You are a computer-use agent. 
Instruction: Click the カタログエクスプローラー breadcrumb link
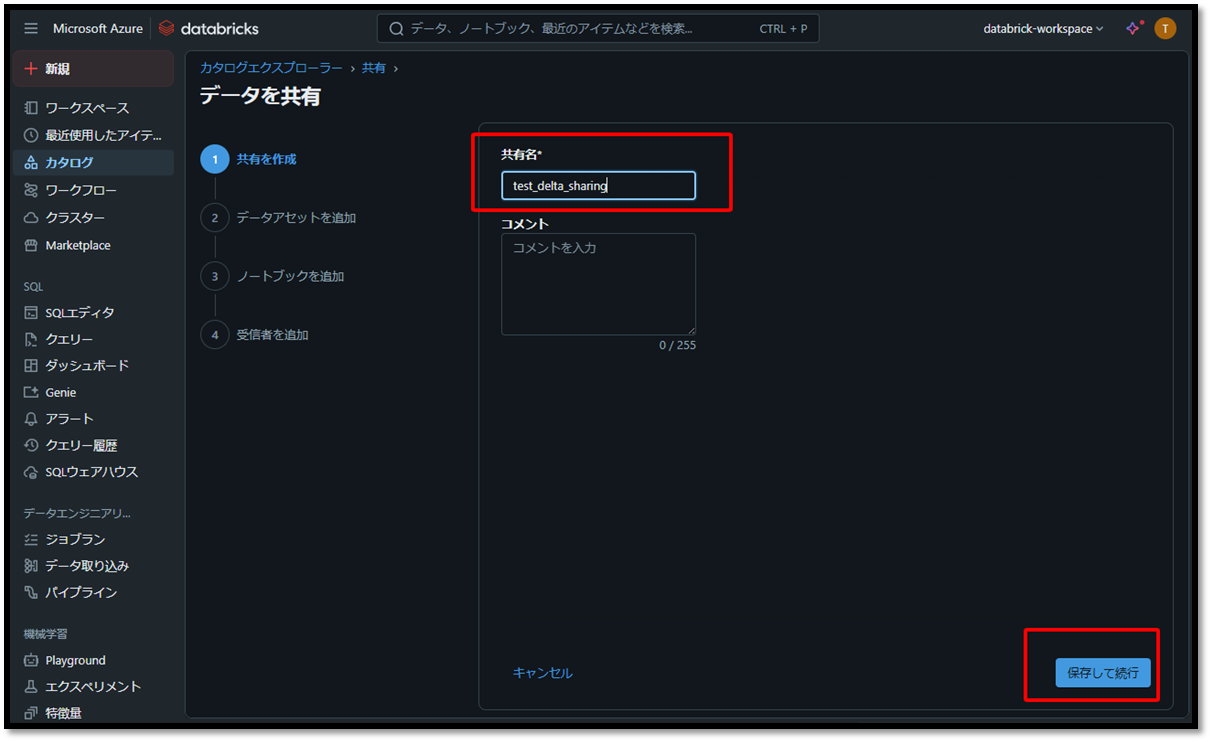click(x=271, y=68)
